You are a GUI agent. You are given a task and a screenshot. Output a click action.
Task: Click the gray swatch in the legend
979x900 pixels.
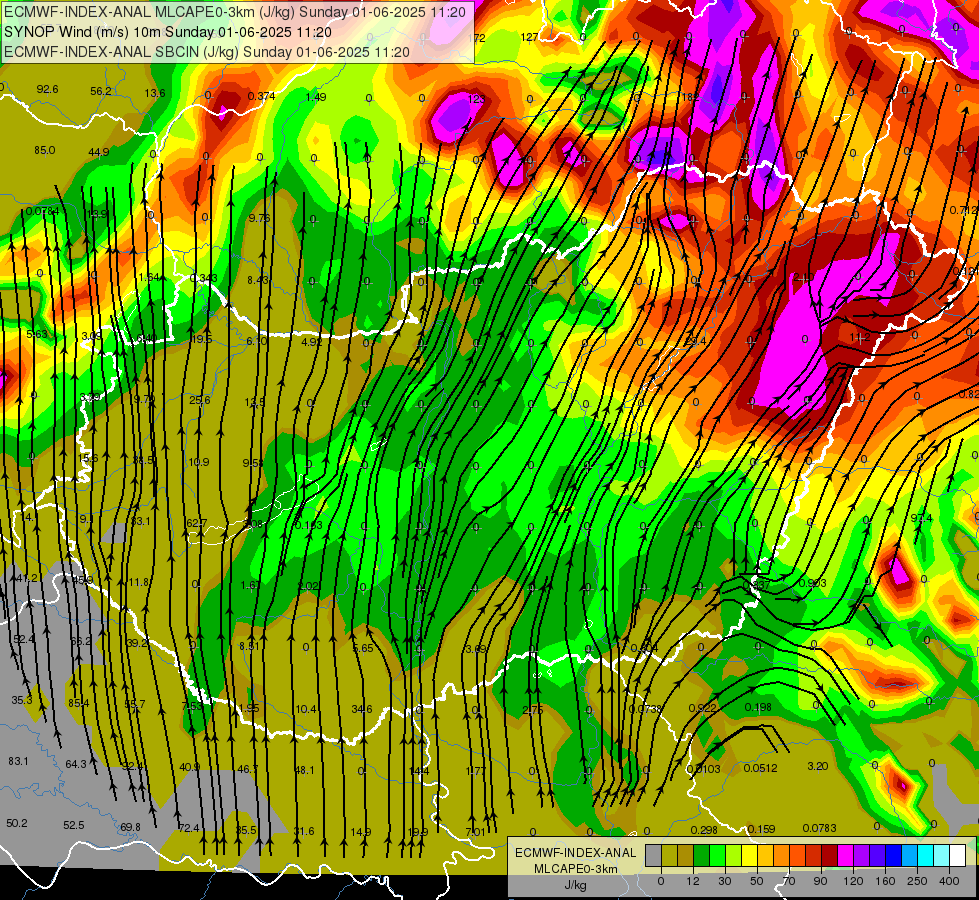pos(653,855)
